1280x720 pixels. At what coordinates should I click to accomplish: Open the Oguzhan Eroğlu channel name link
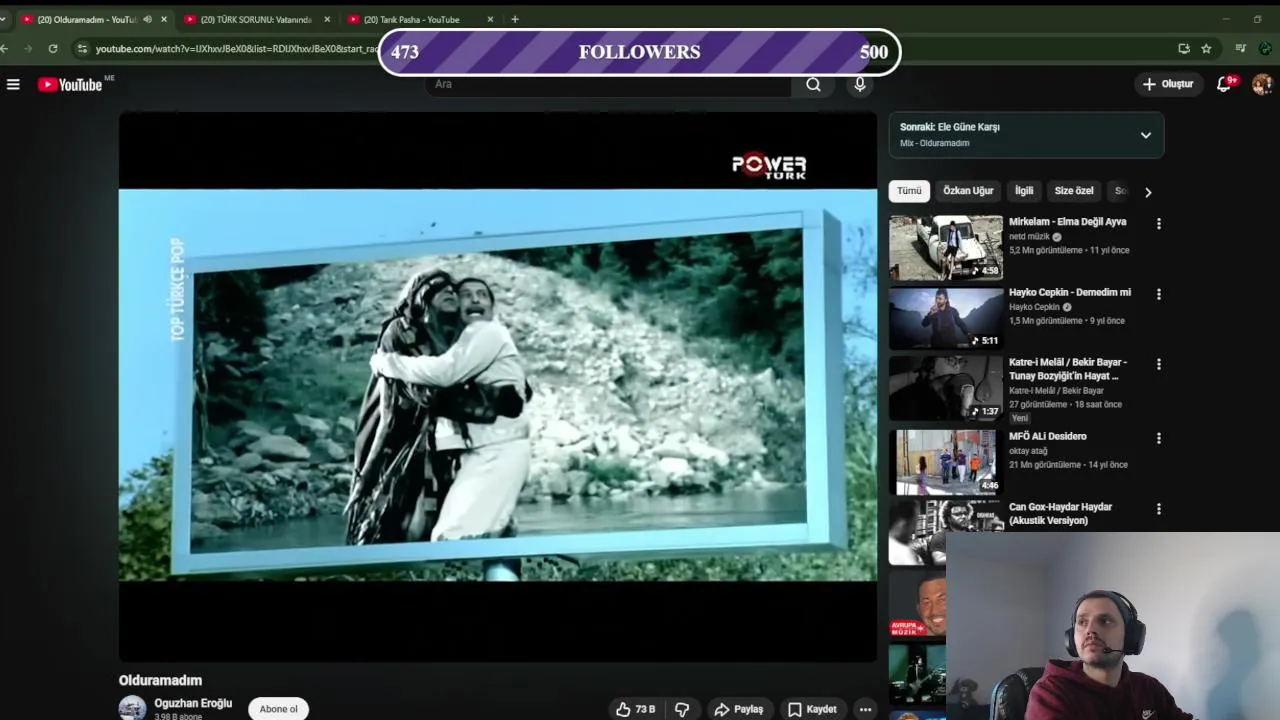(x=193, y=703)
